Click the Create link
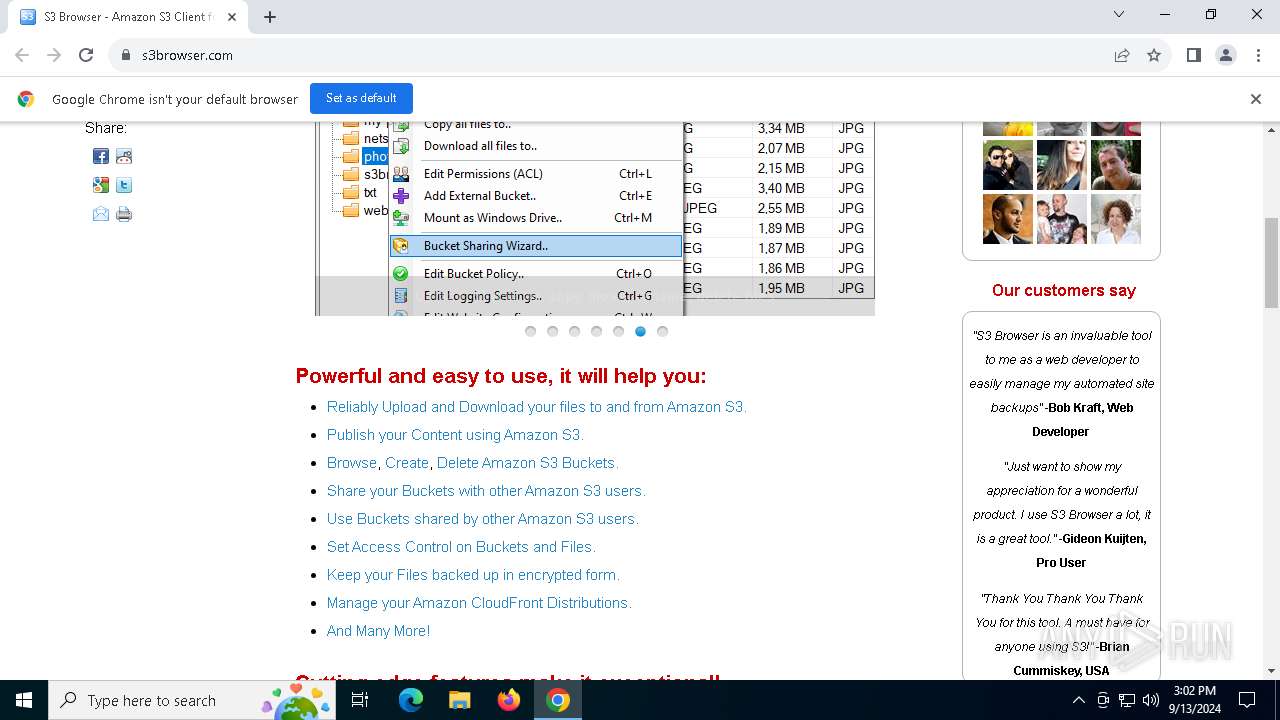Image resolution: width=1280 pixels, height=720 pixels. click(x=407, y=463)
